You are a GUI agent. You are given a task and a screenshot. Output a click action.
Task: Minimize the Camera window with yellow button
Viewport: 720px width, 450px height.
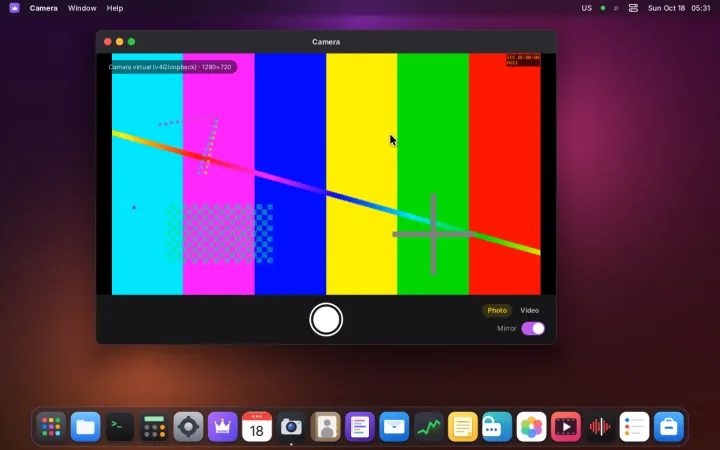tap(119, 42)
